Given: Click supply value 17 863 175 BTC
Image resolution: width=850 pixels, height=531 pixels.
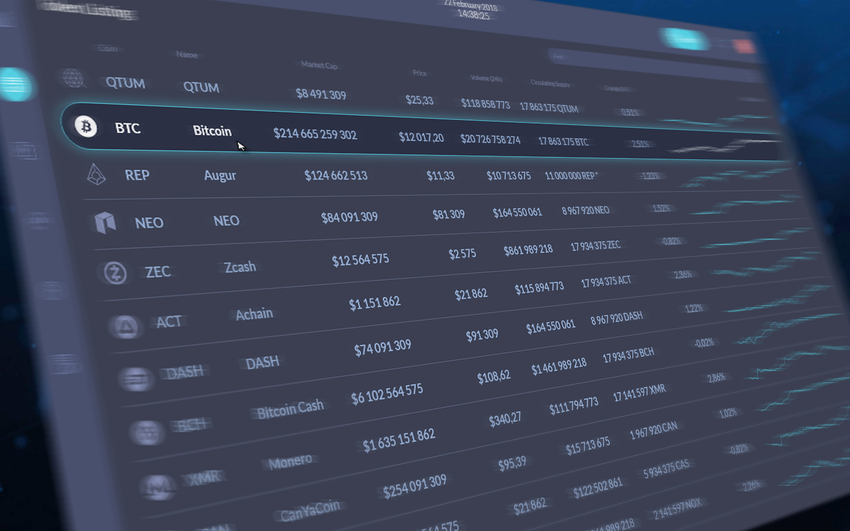Looking at the screenshot, I should point(563,141).
